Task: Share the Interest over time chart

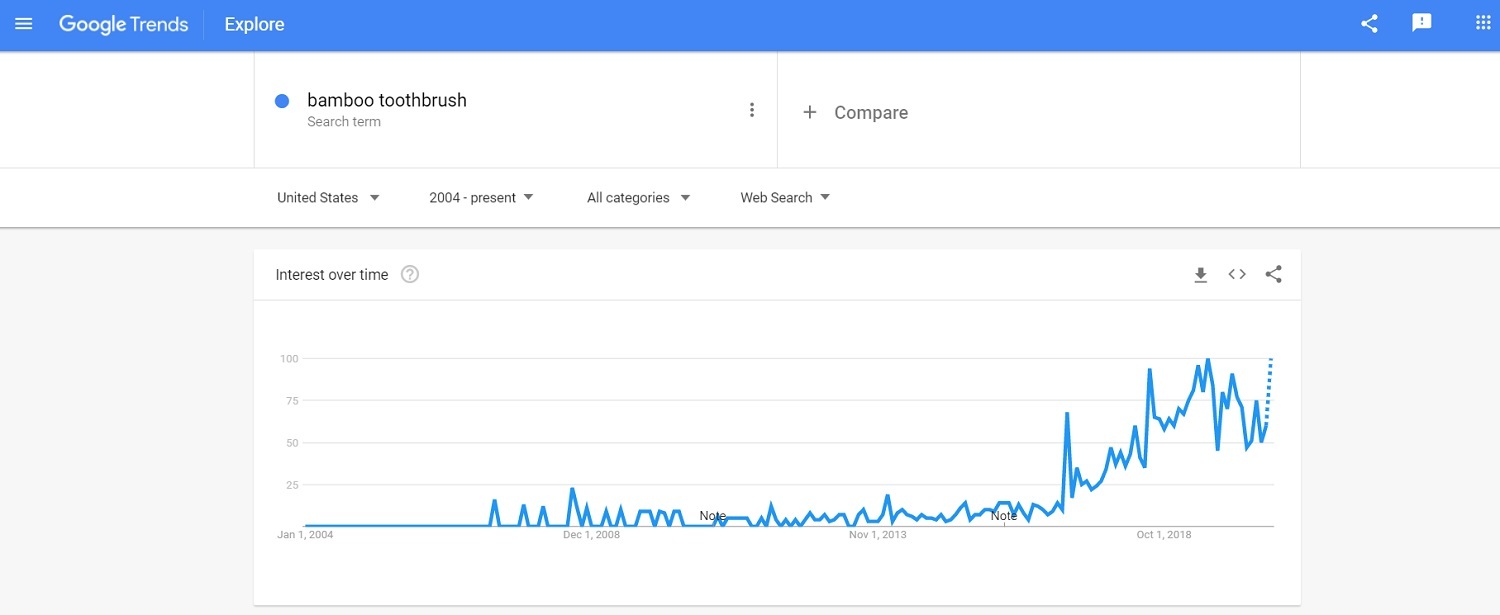Action: [x=1273, y=274]
